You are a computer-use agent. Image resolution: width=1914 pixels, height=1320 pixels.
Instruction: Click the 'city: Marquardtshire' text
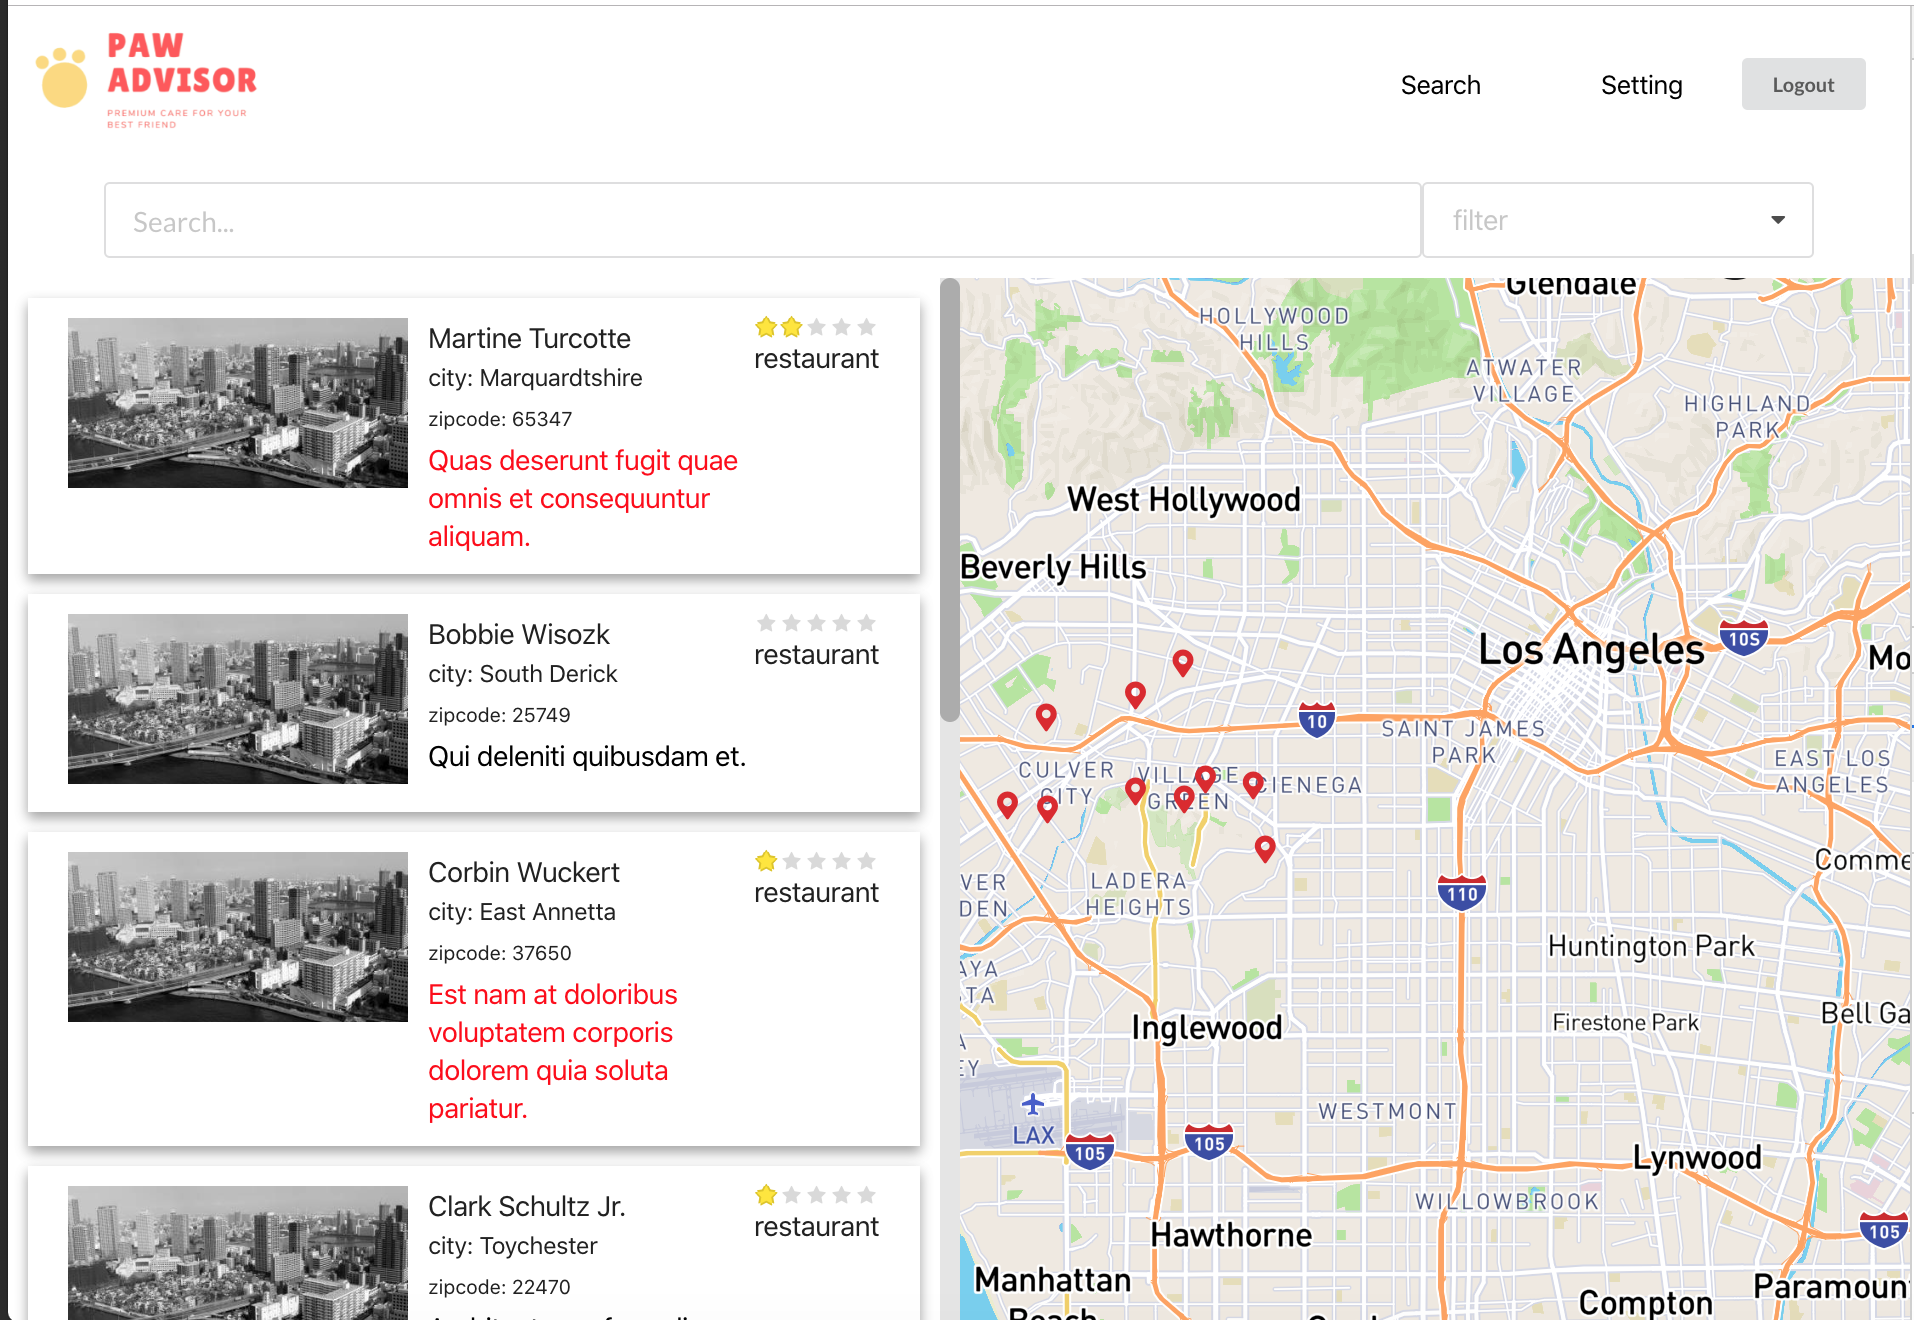point(535,378)
